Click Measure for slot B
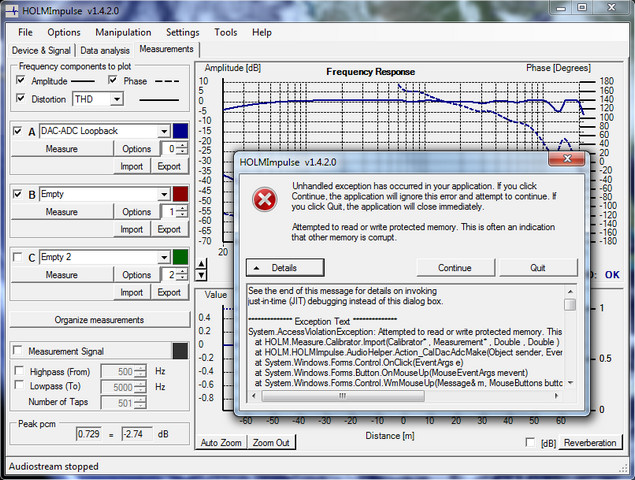 coord(62,212)
